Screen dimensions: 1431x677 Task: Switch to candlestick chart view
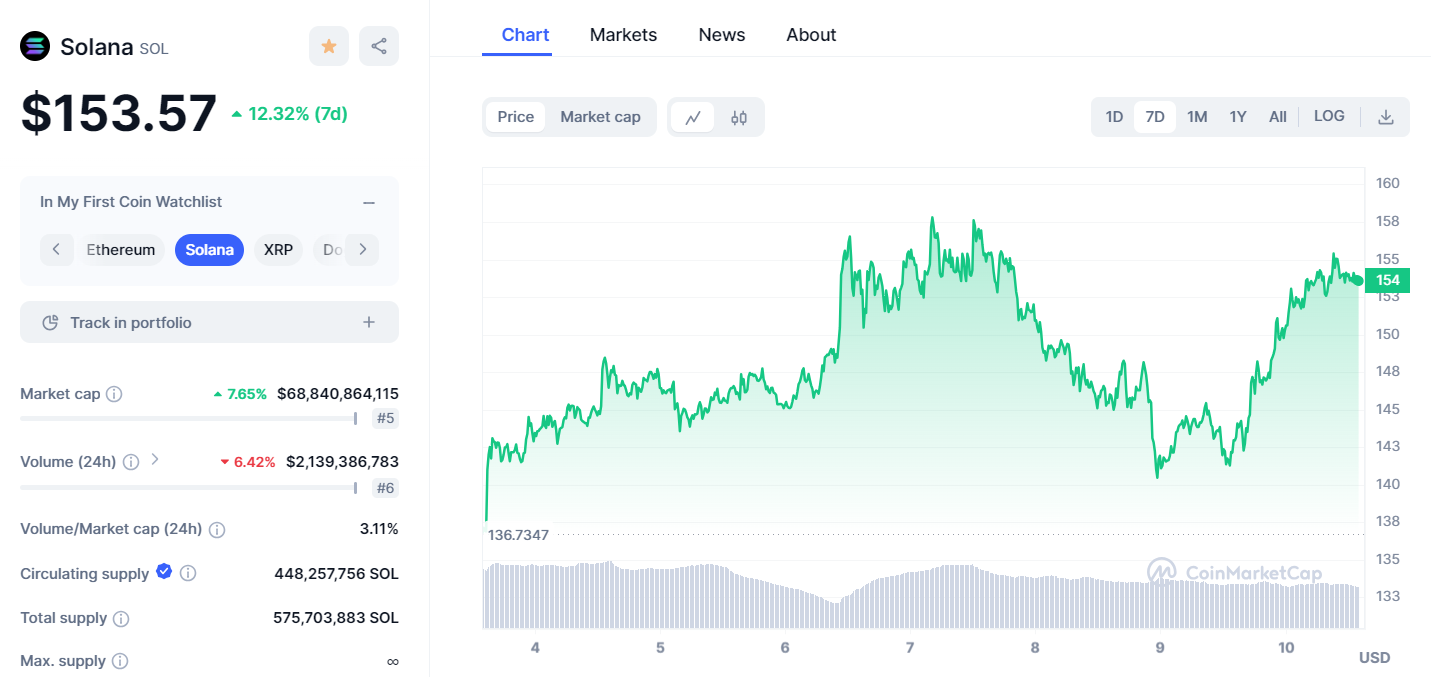(x=739, y=117)
